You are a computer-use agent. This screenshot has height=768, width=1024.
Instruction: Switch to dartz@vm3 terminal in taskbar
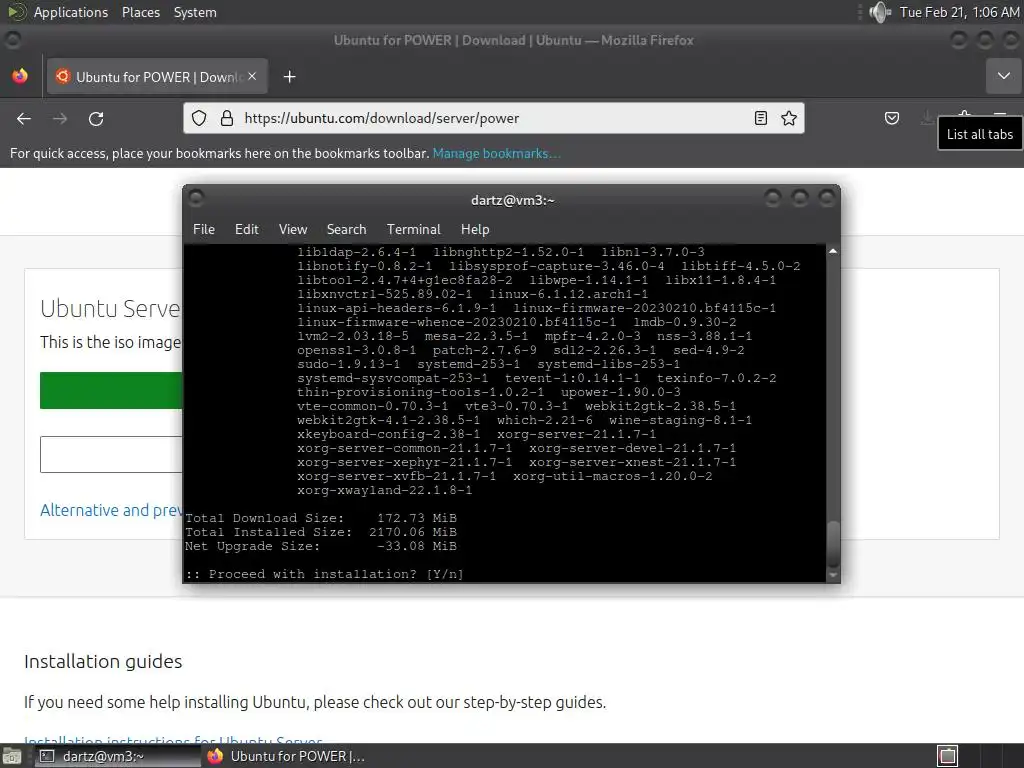click(118, 756)
